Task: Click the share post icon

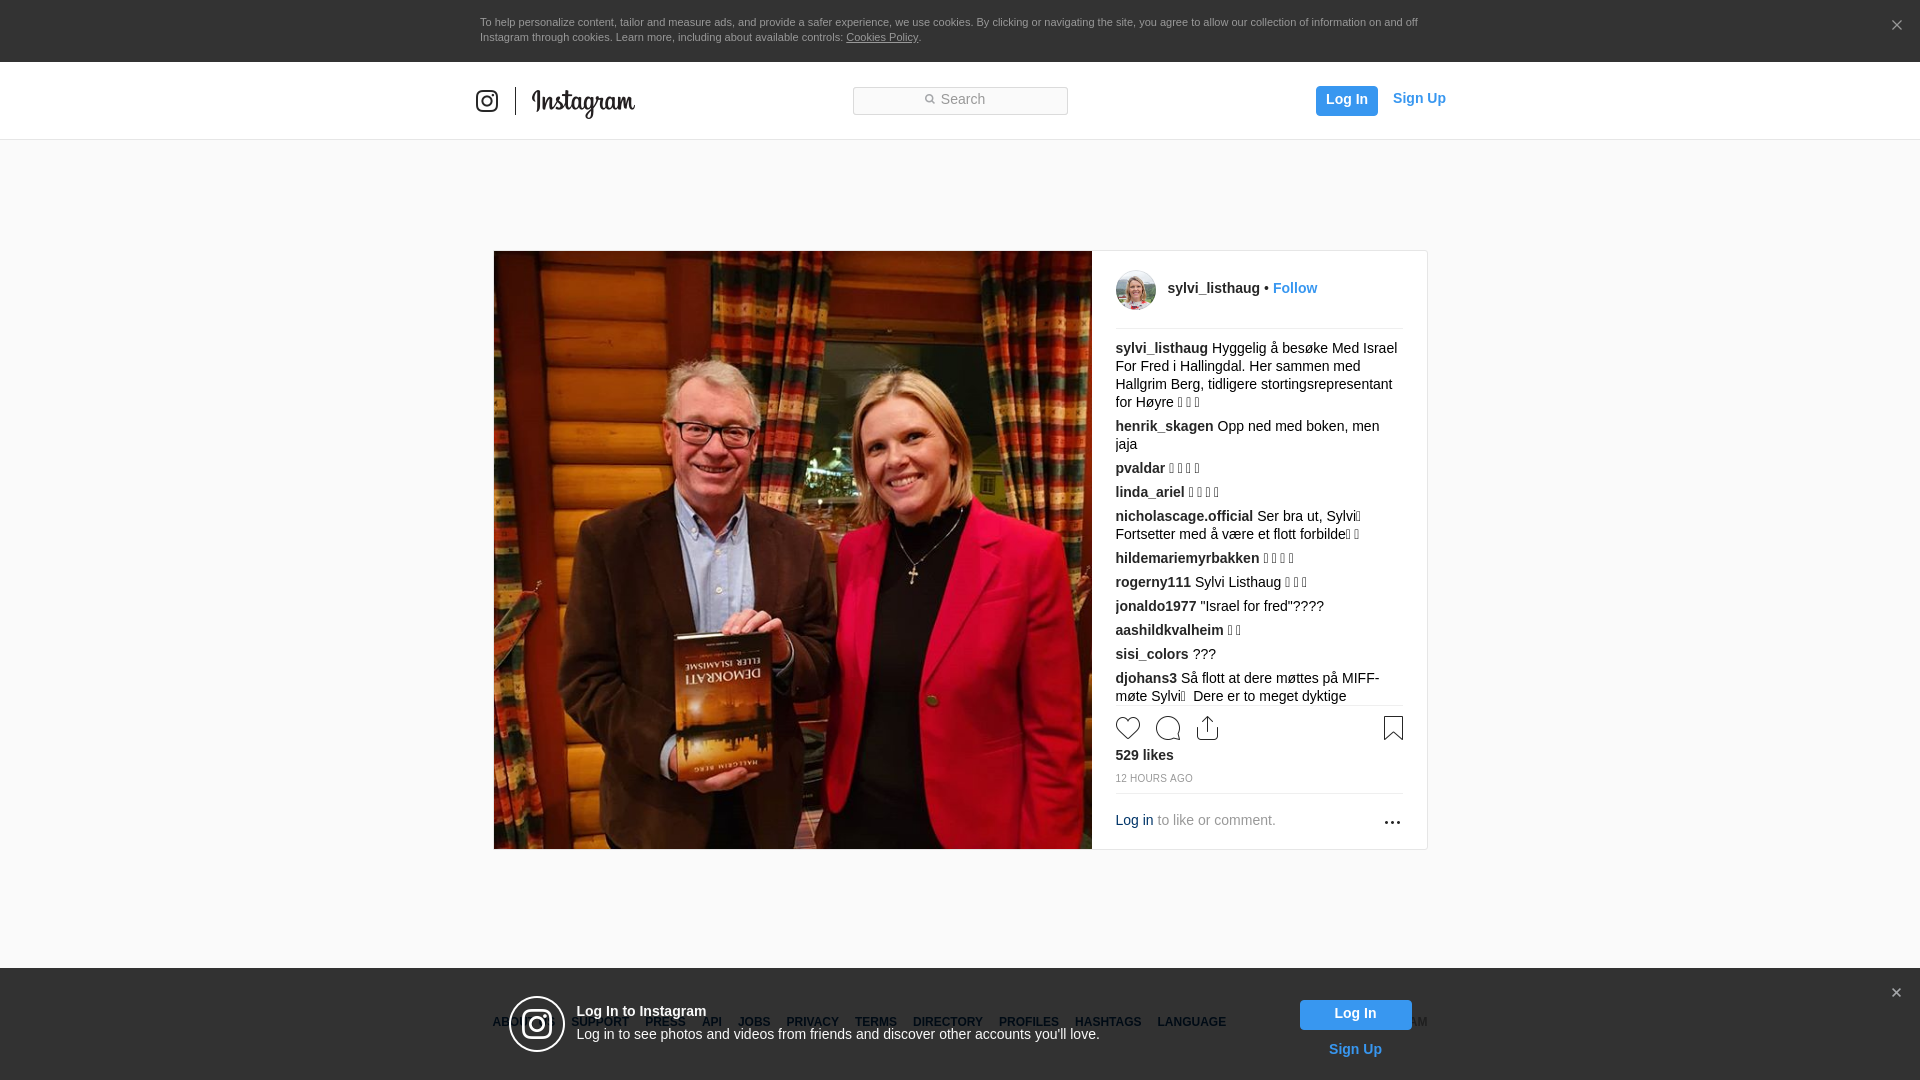Action: [x=1208, y=728]
